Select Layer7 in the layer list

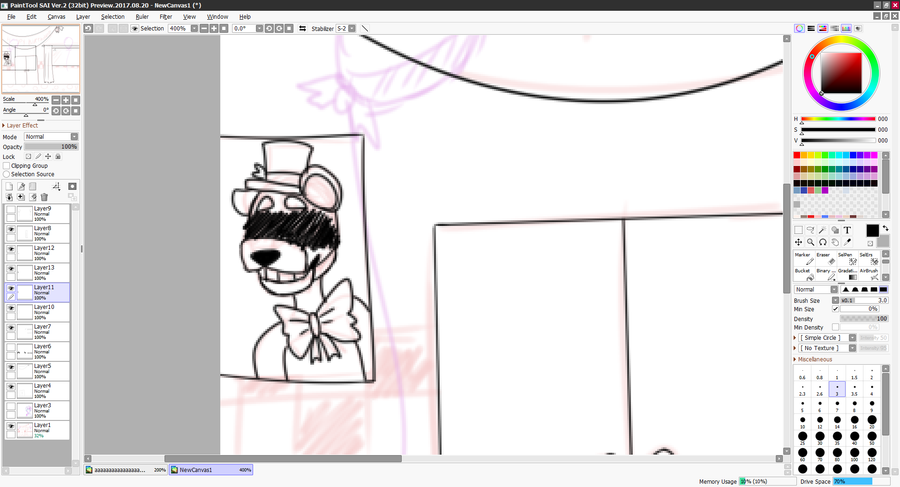(x=37, y=332)
